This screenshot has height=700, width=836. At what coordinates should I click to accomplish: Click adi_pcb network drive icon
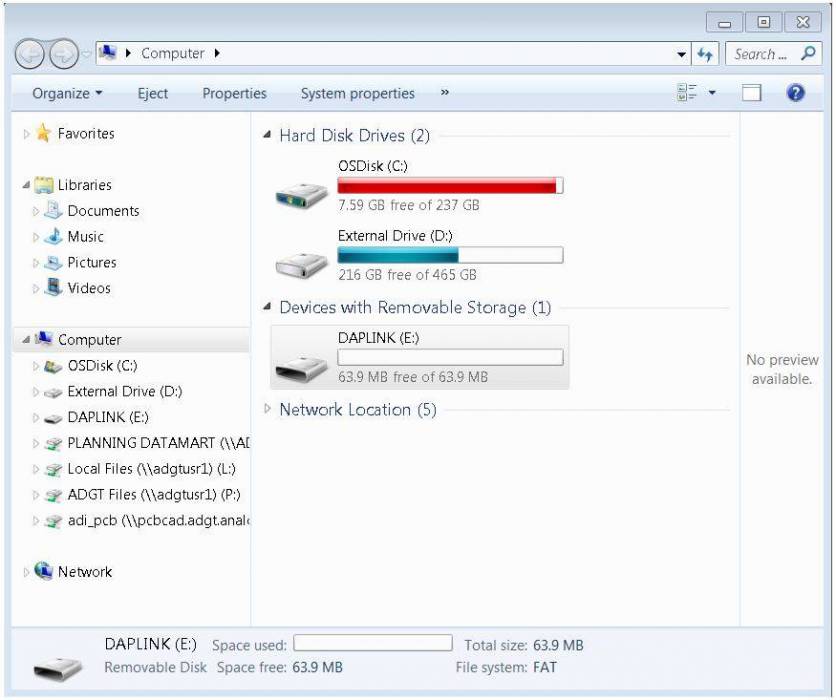(x=53, y=521)
